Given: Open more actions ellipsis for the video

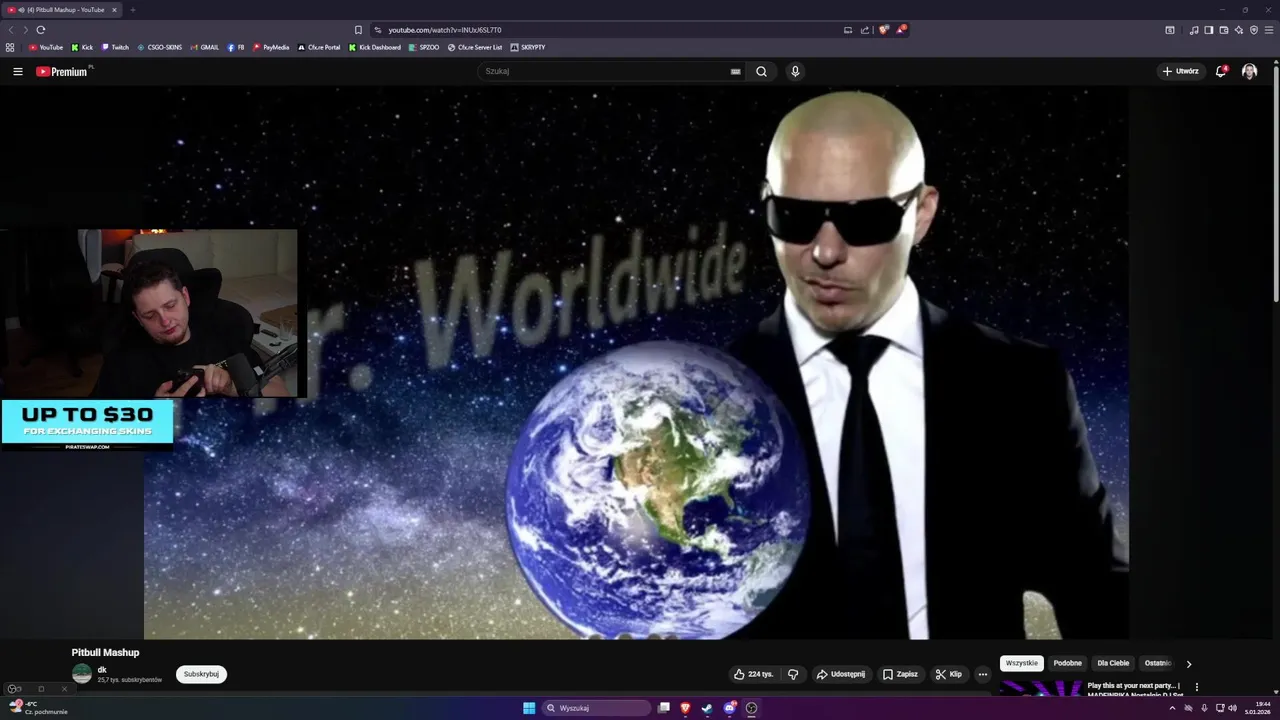Looking at the screenshot, I should [x=982, y=674].
